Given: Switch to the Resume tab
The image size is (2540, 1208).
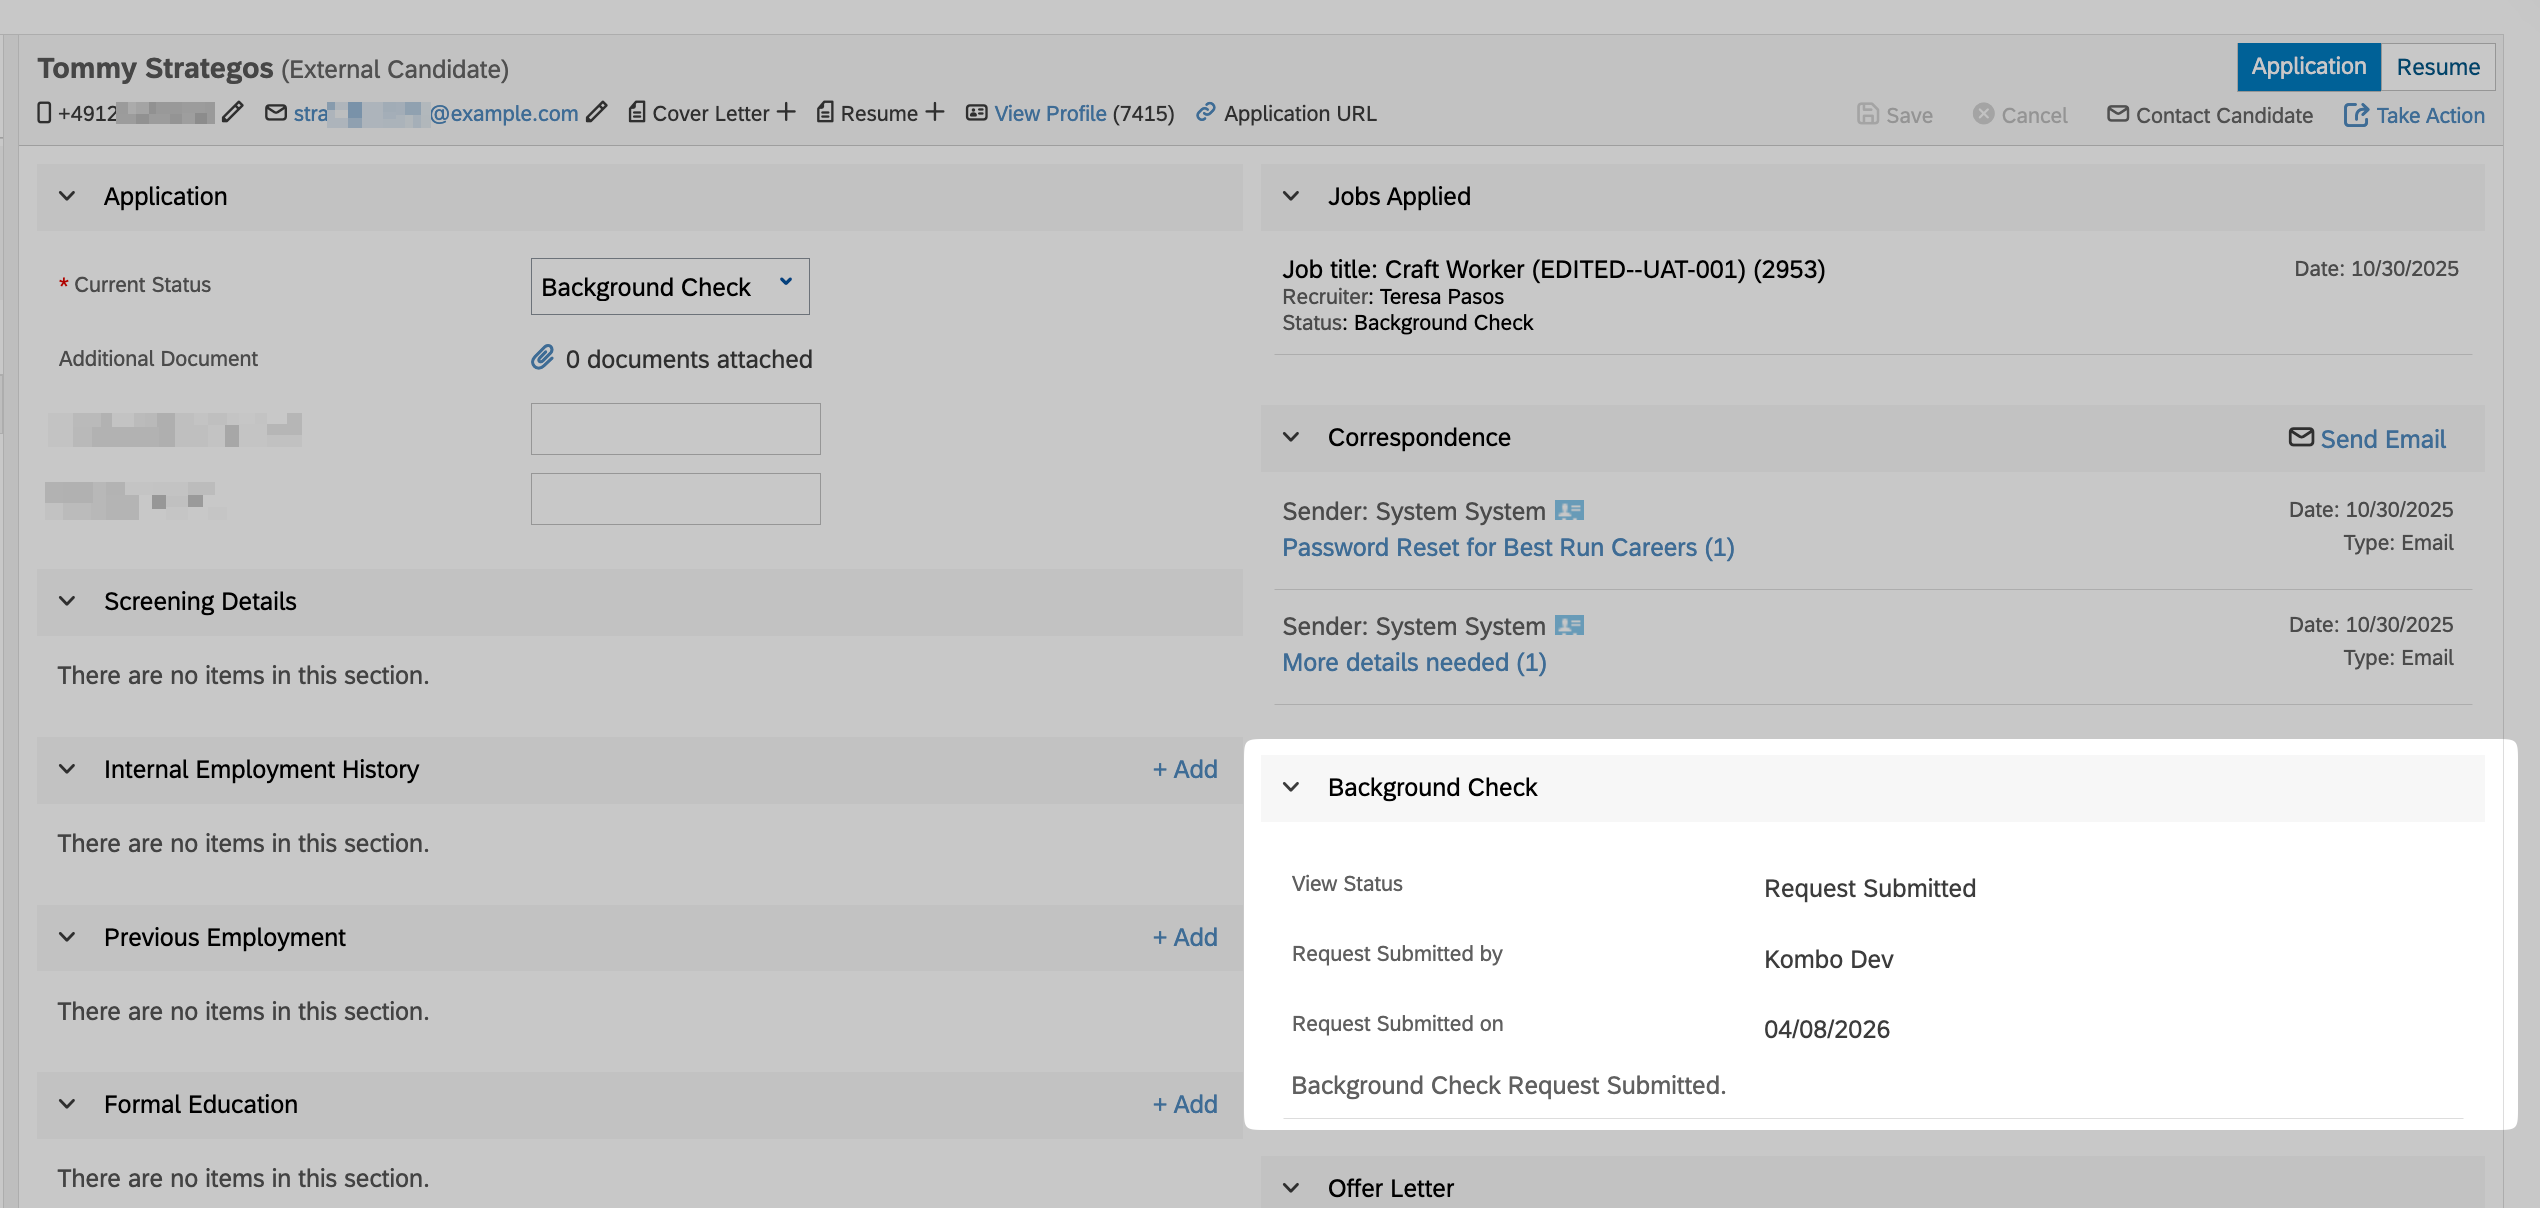Looking at the screenshot, I should click(x=2437, y=67).
